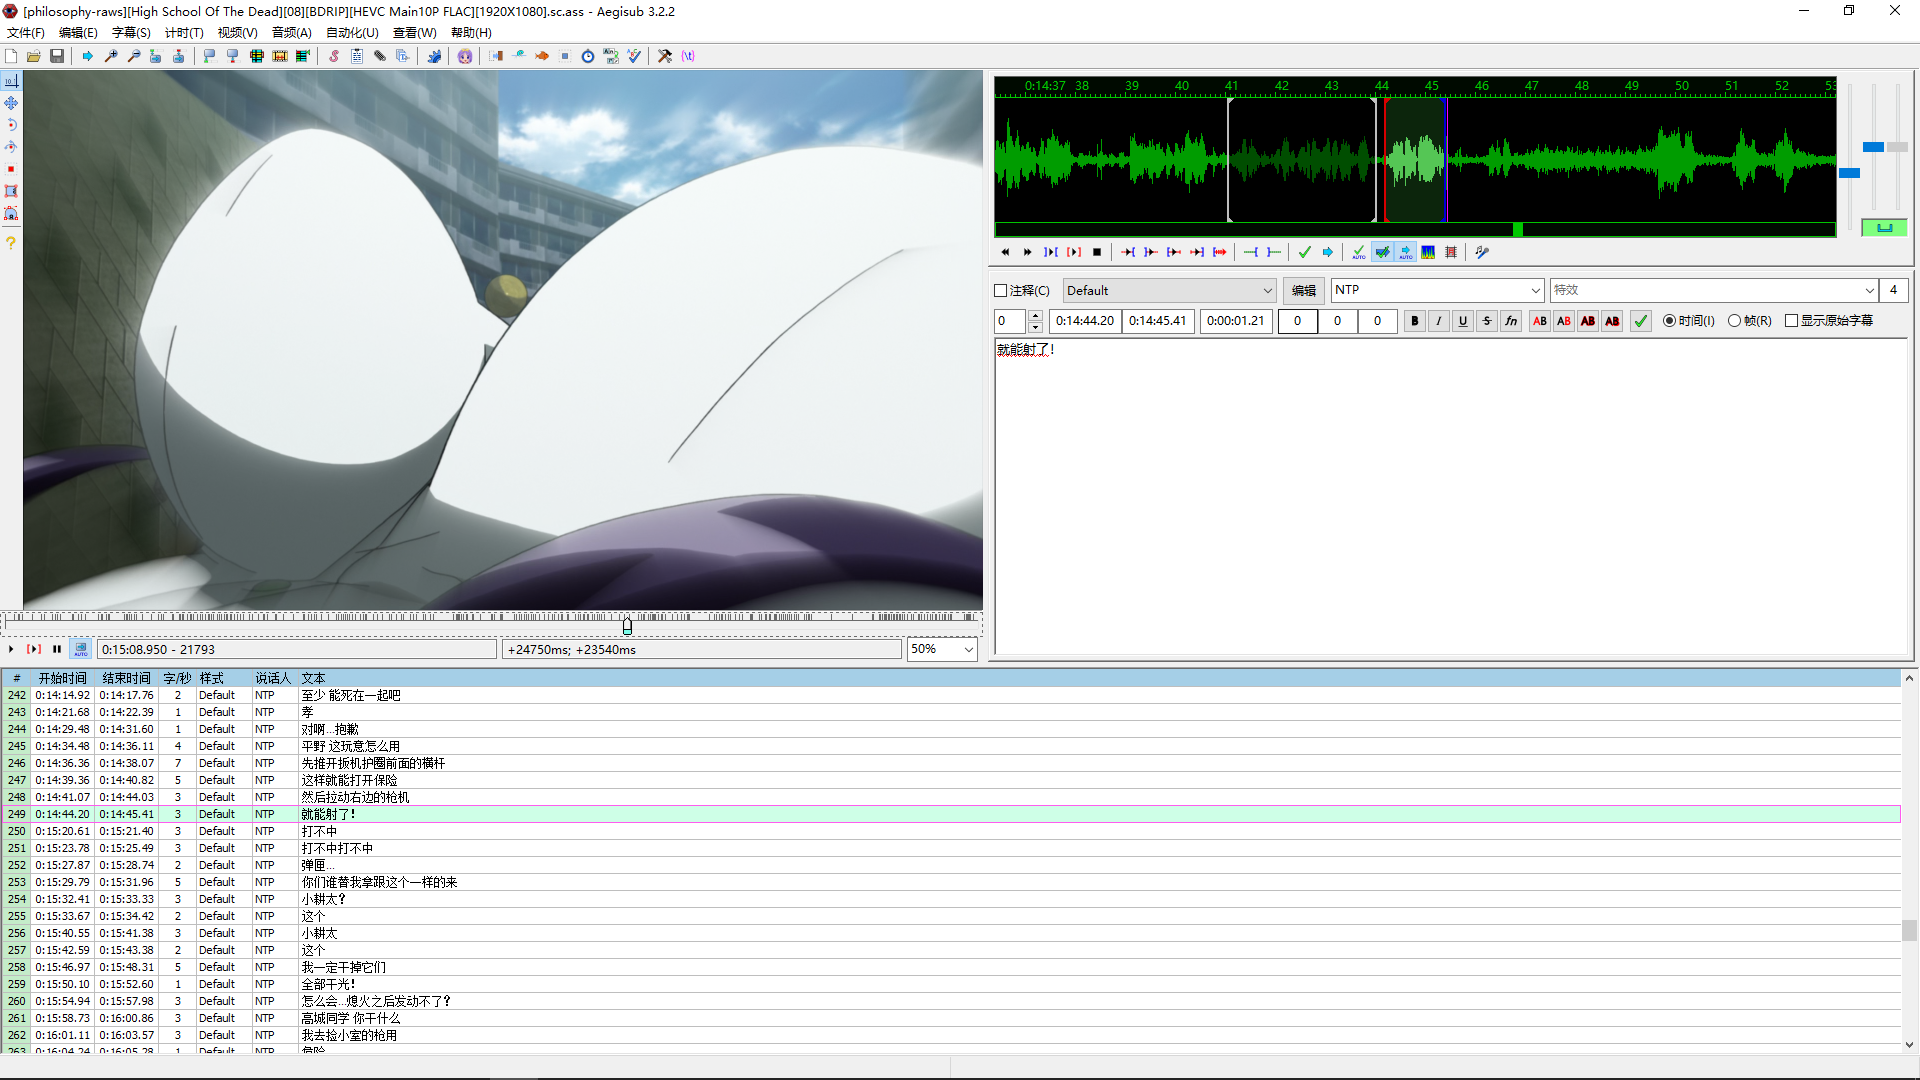The height and width of the screenshot is (1080, 1920).
Task: Open the Styles Manager icon
Action: coord(334,56)
